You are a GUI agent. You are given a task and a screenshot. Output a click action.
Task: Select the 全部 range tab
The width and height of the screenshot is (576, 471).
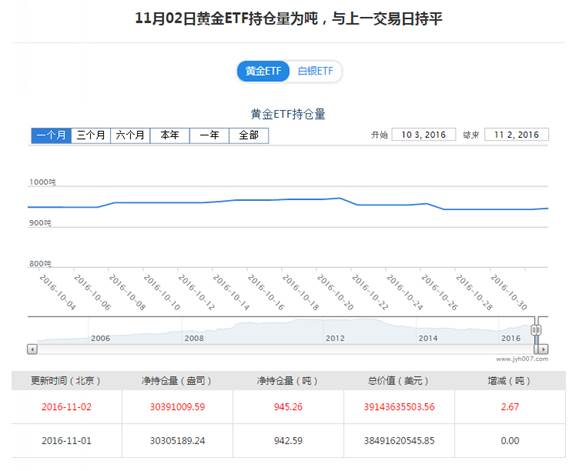point(249,136)
